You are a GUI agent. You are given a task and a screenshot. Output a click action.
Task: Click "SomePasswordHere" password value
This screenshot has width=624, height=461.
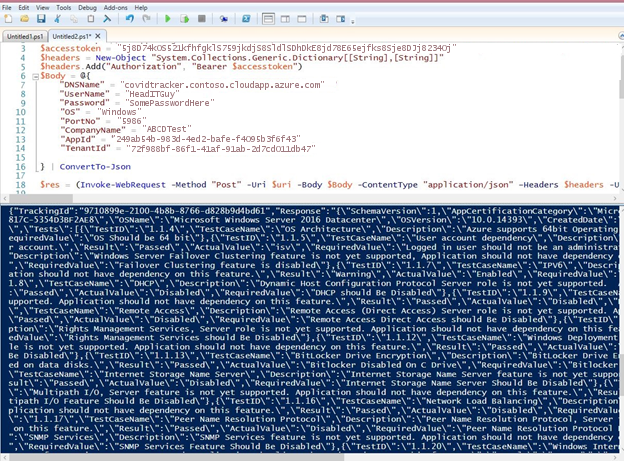pyautogui.click(x=170, y=103)
